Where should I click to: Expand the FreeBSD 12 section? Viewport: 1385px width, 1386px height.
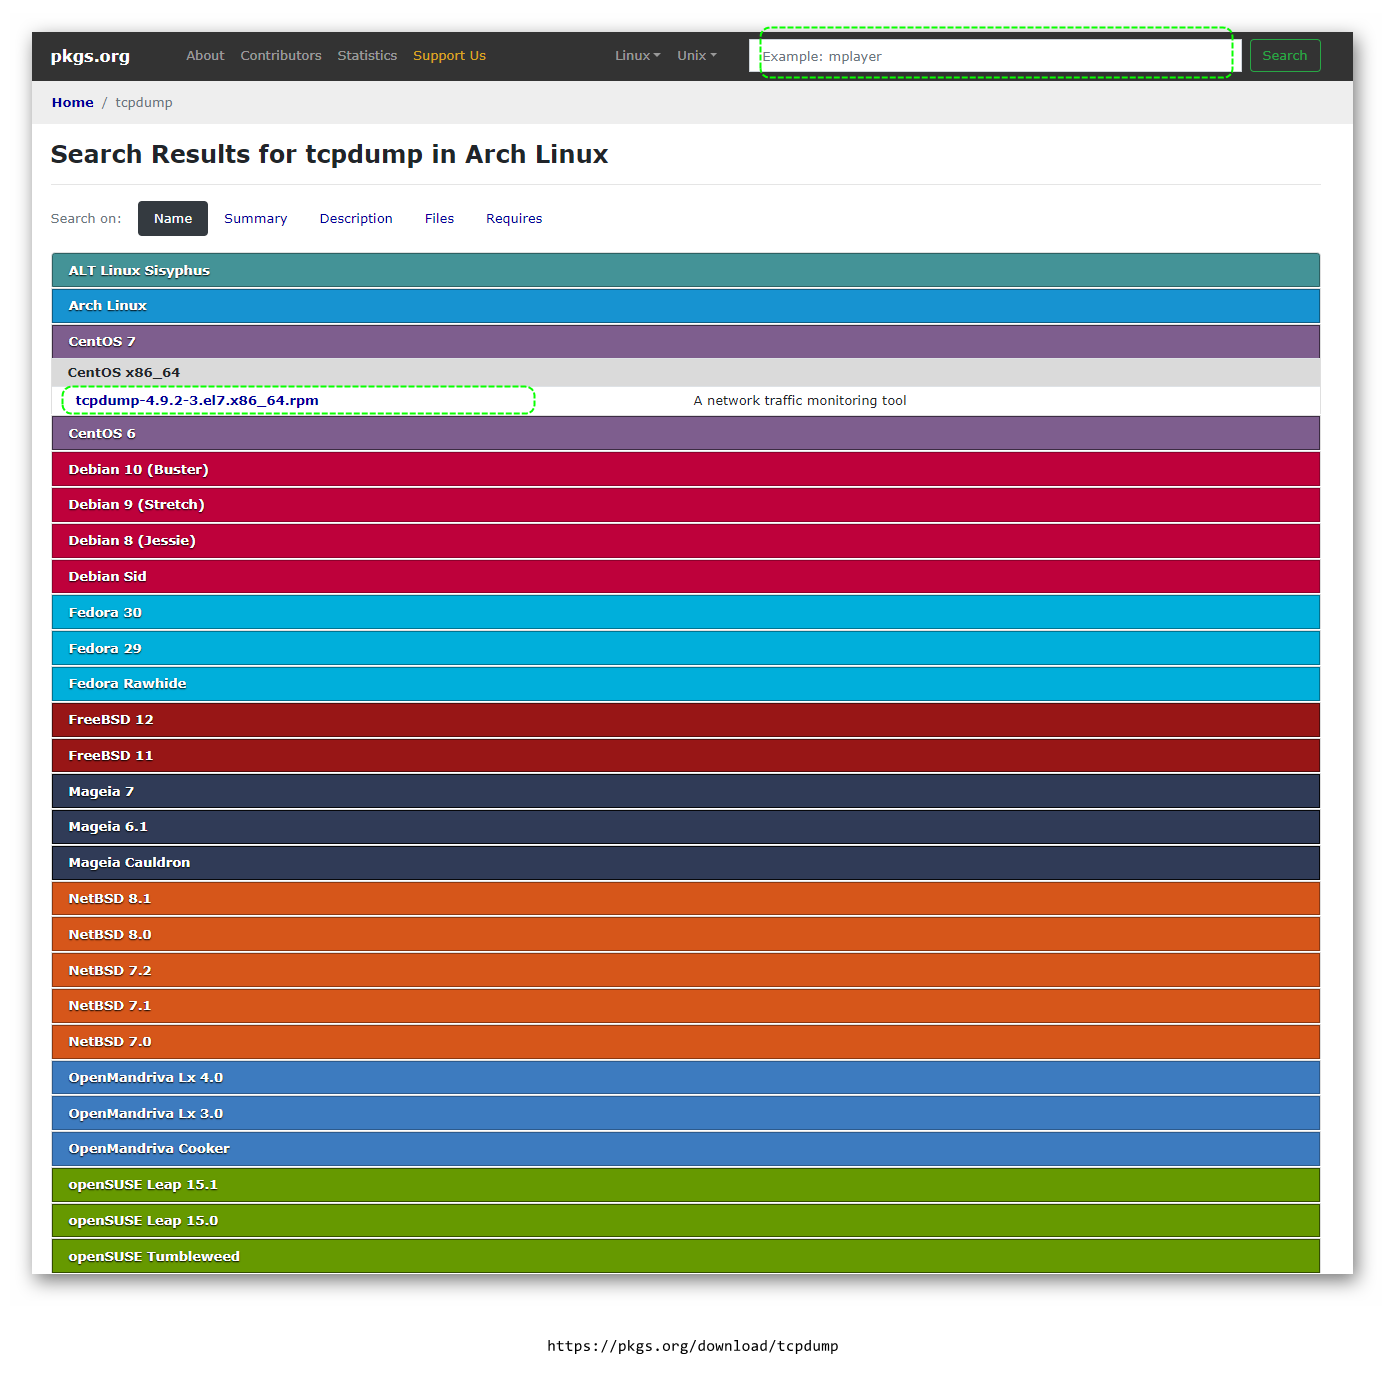(686, 720)
